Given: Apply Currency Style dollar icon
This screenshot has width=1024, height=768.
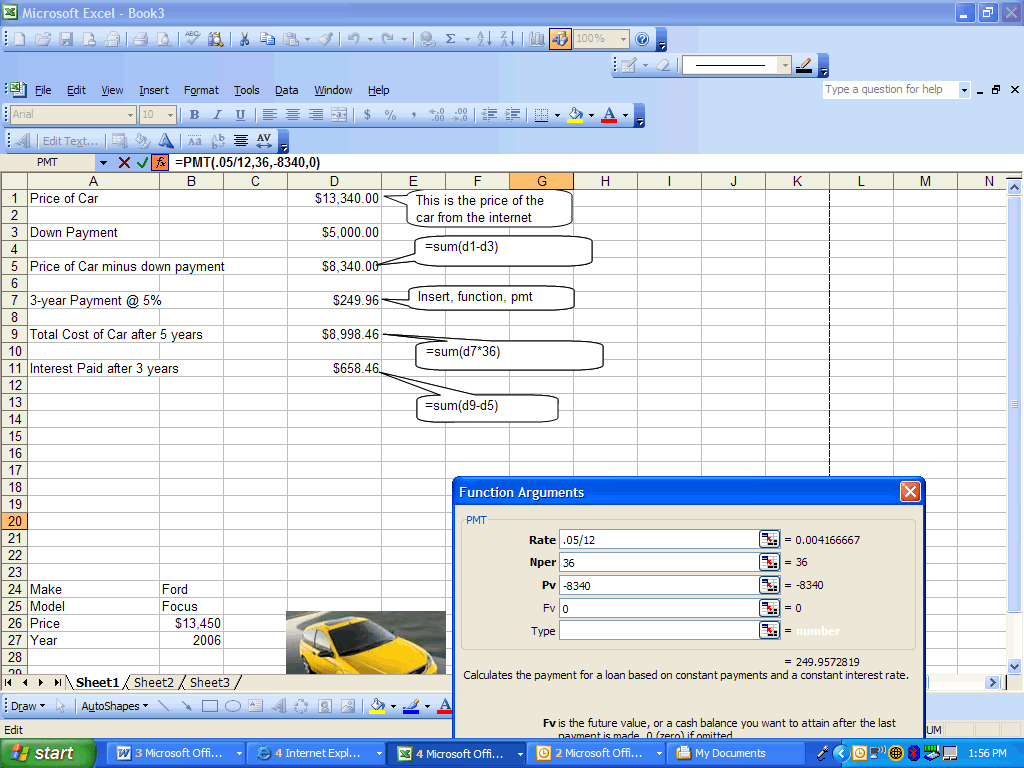Looking at the screenshot, I should (367, 115).
